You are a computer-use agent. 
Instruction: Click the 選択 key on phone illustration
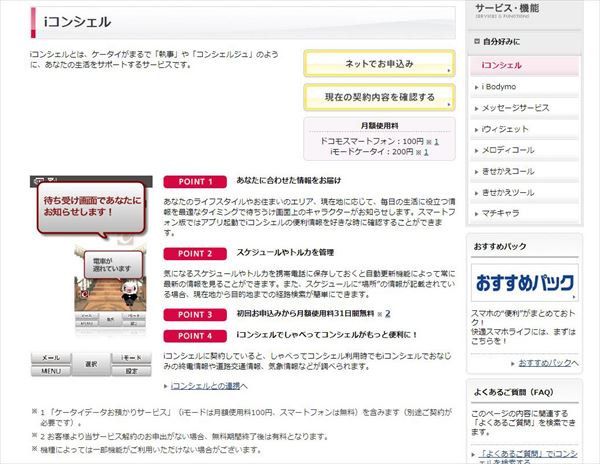click(x=91, y=364)
